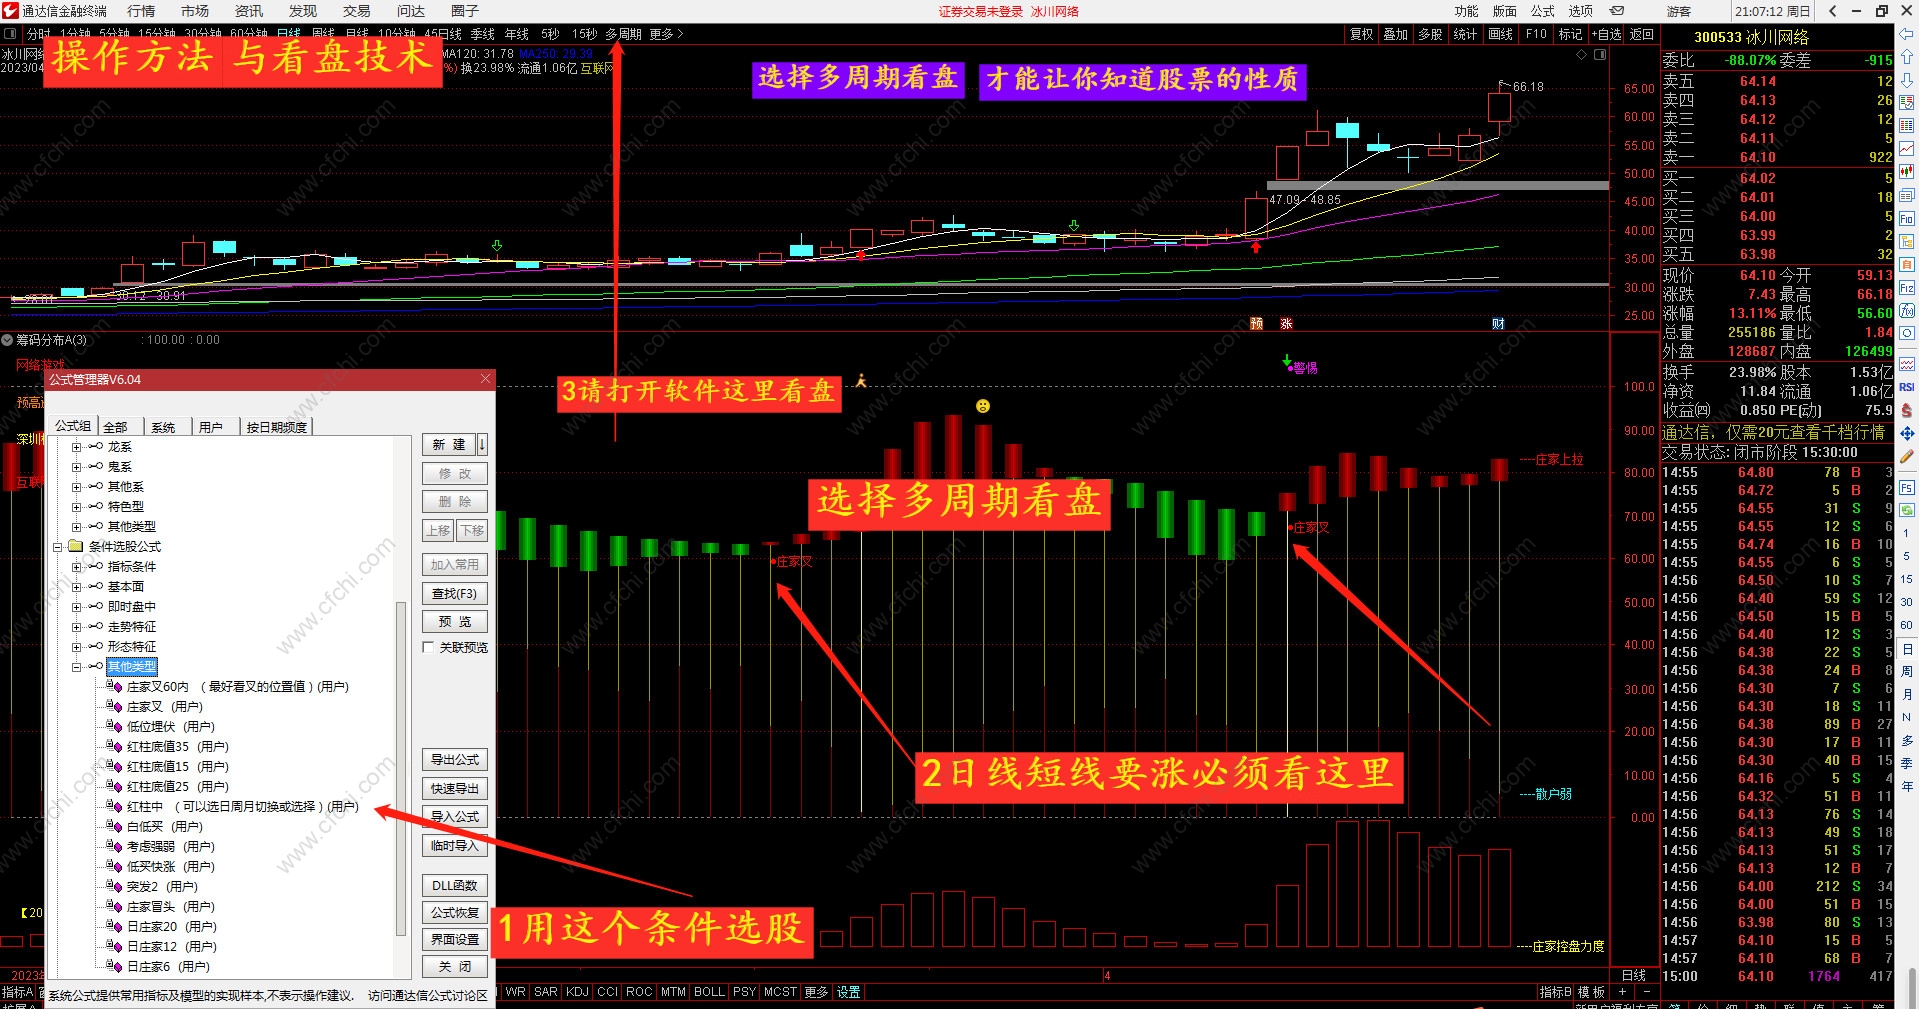Switch to the 按日期频度 tab
This screenshot has height=1009, width=1919.
click(x=277, y=427)
